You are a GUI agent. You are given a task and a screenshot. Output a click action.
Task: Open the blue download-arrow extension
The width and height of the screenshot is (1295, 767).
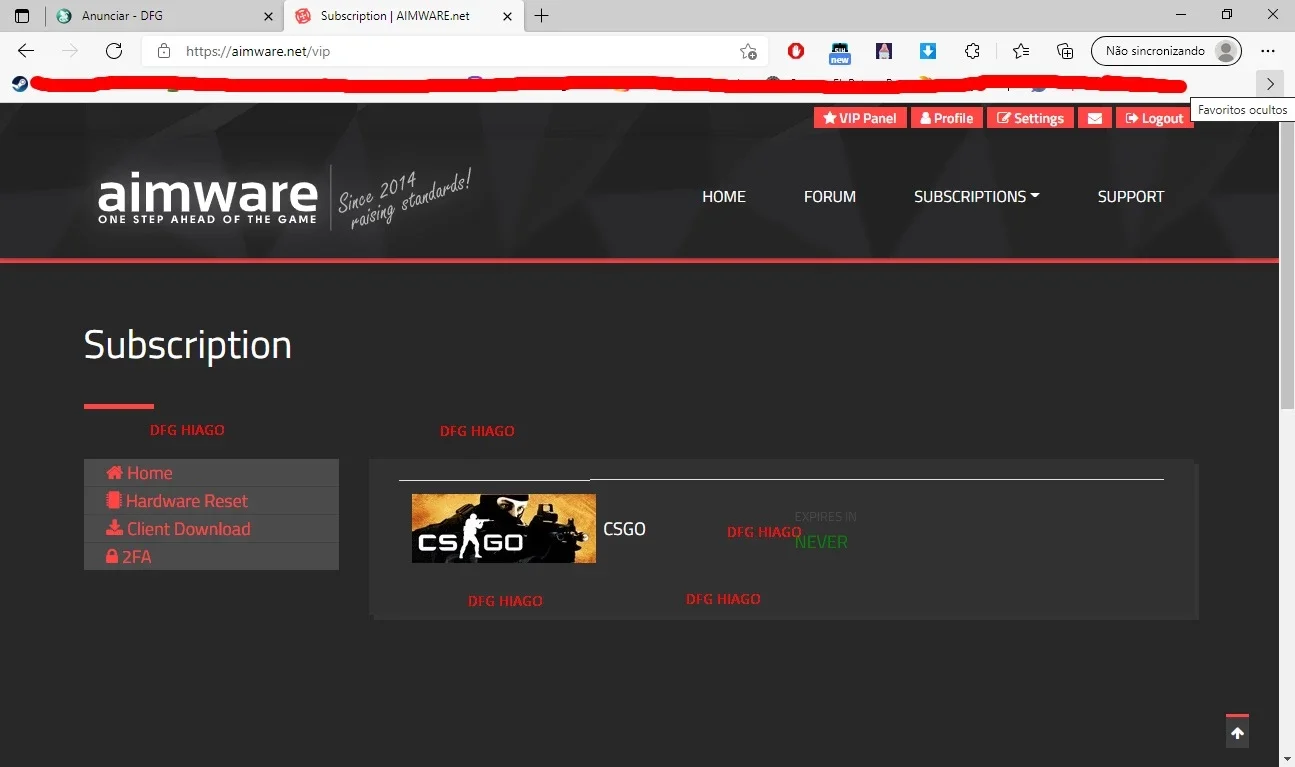coord(928,51)
